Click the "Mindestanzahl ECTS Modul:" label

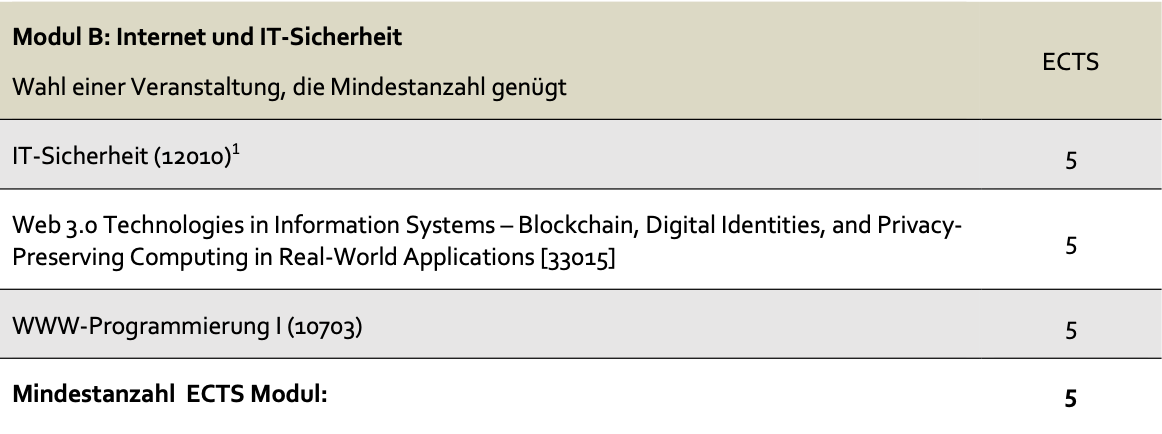[170, 397]
